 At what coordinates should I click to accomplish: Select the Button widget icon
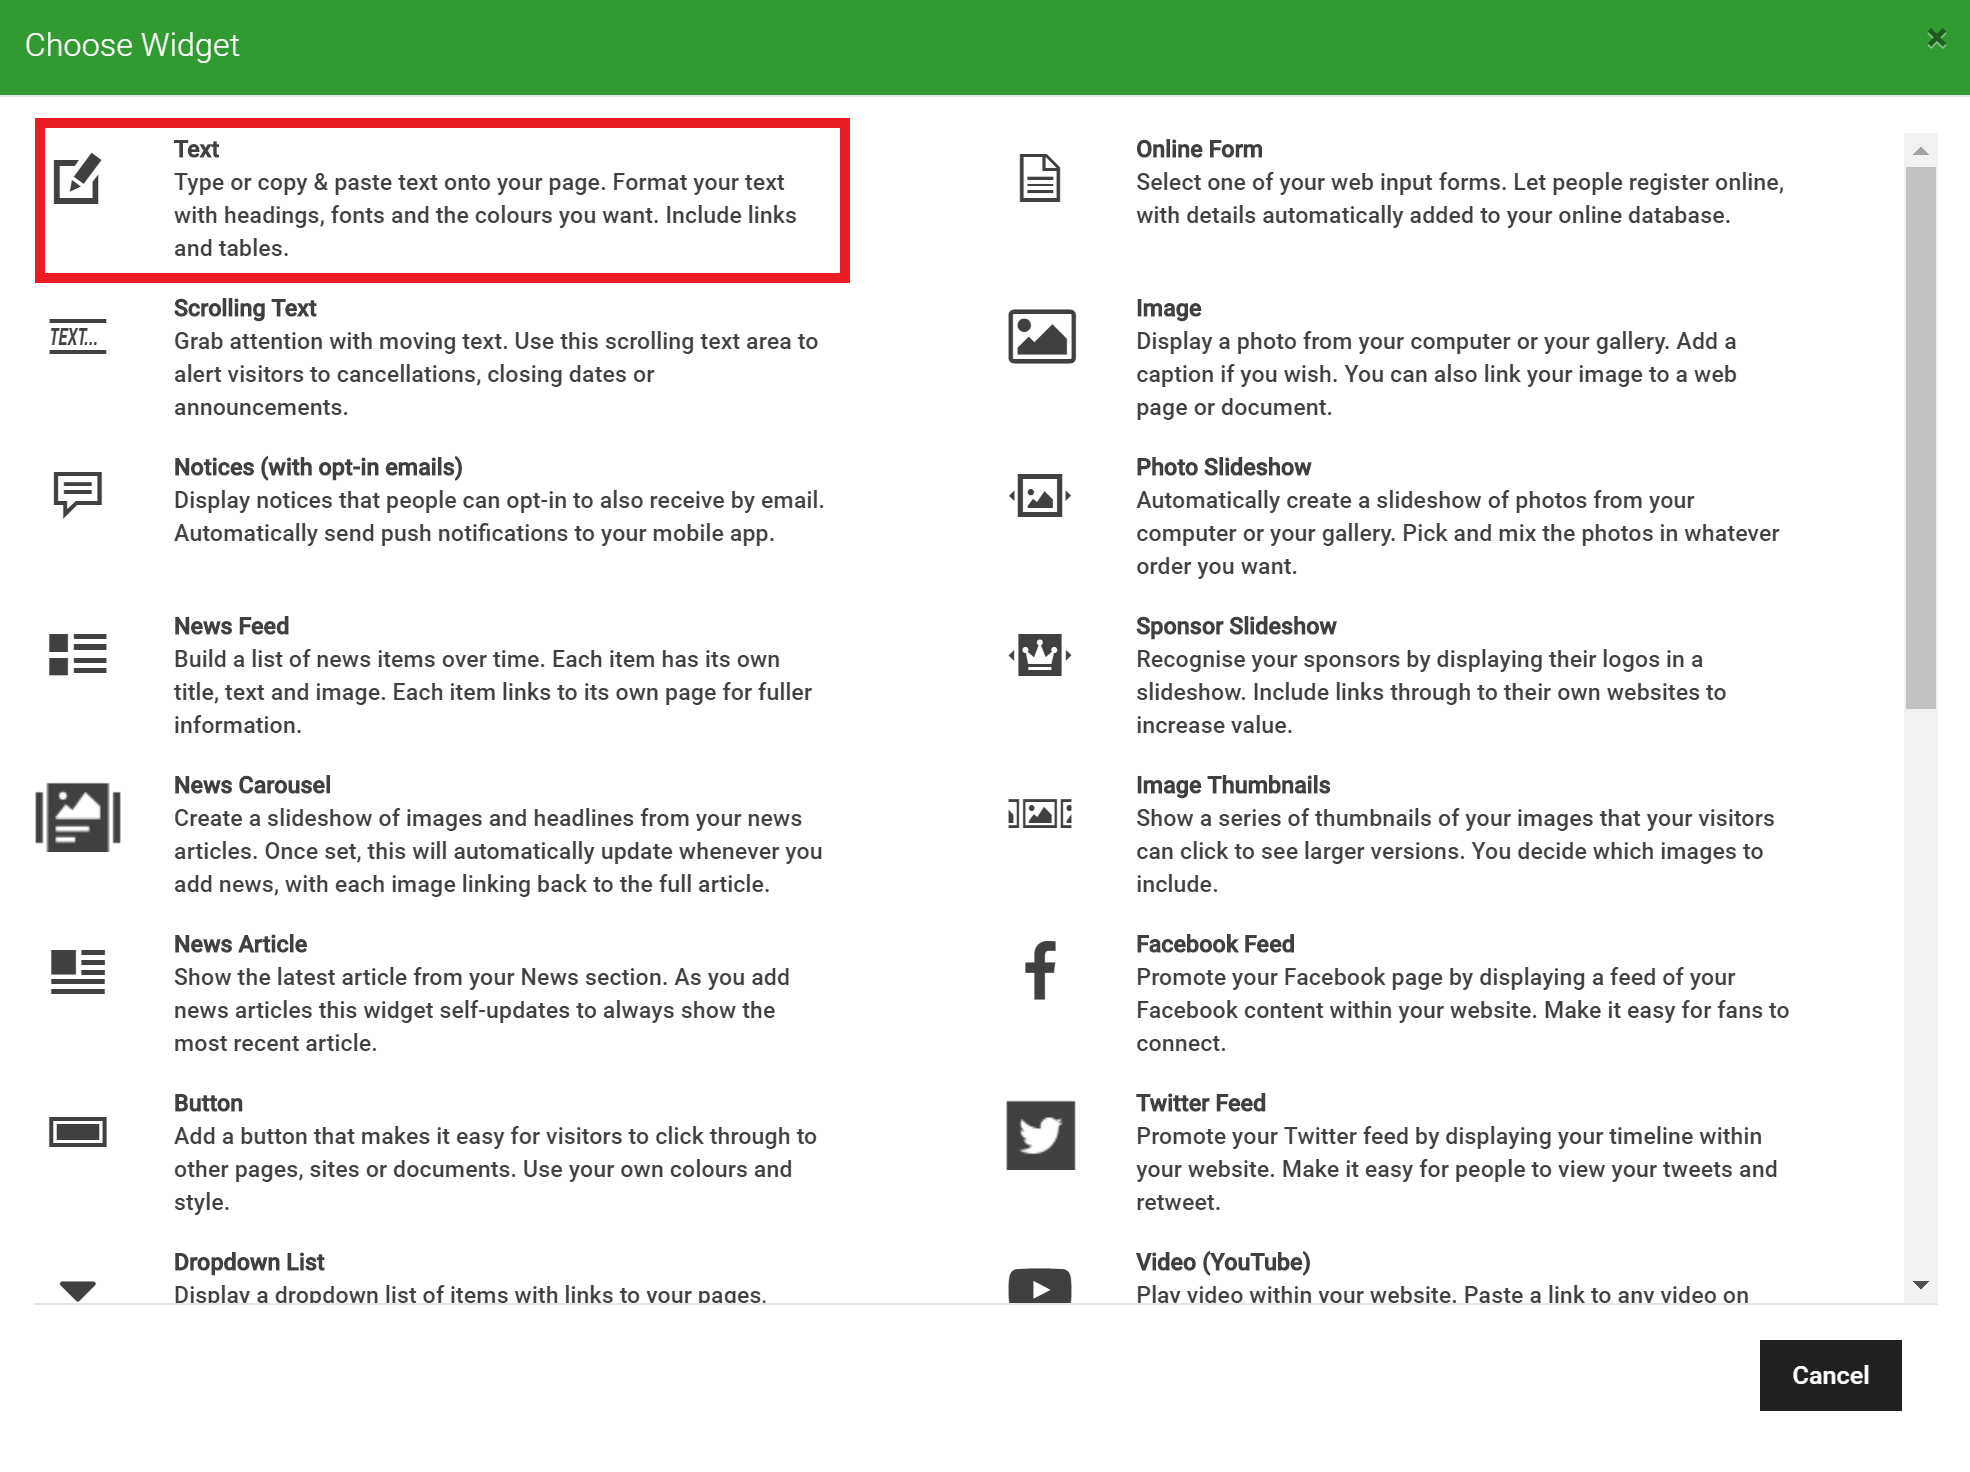pos(77,1132)
